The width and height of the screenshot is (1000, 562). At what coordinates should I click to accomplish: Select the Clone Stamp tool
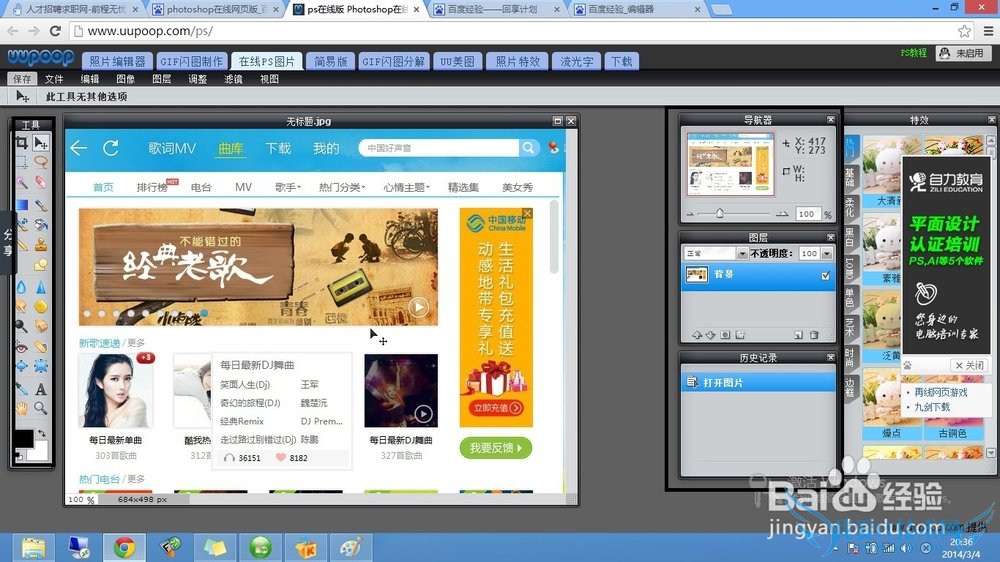(41, 245)
